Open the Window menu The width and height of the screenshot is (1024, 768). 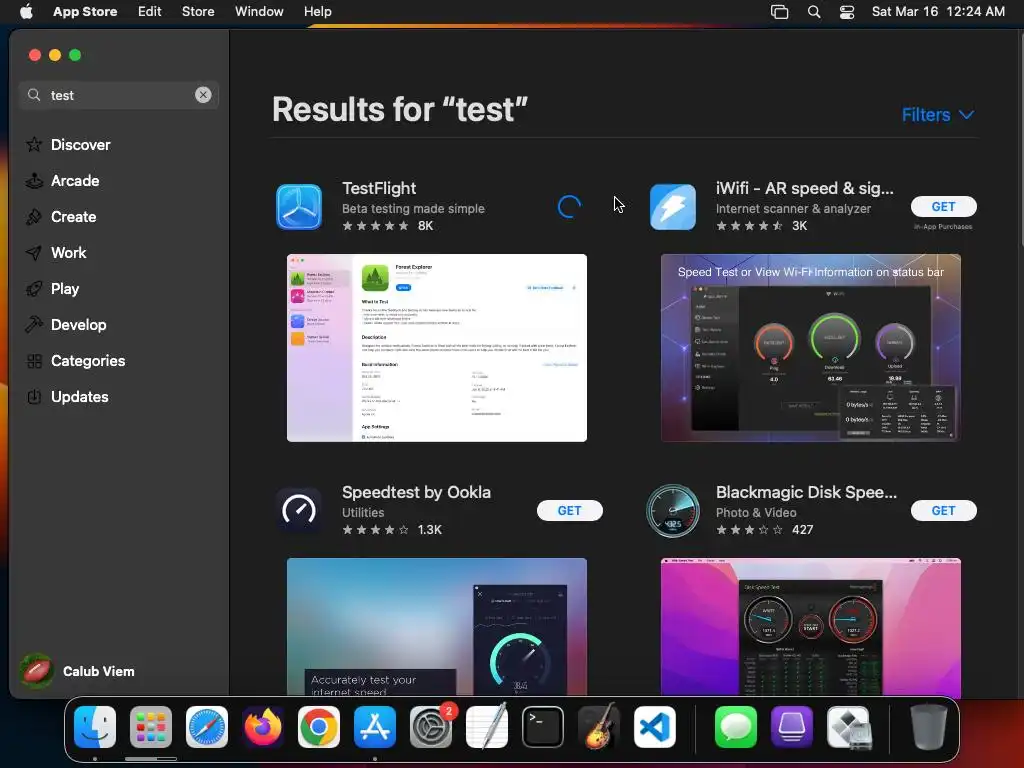(x=259, y=11)
